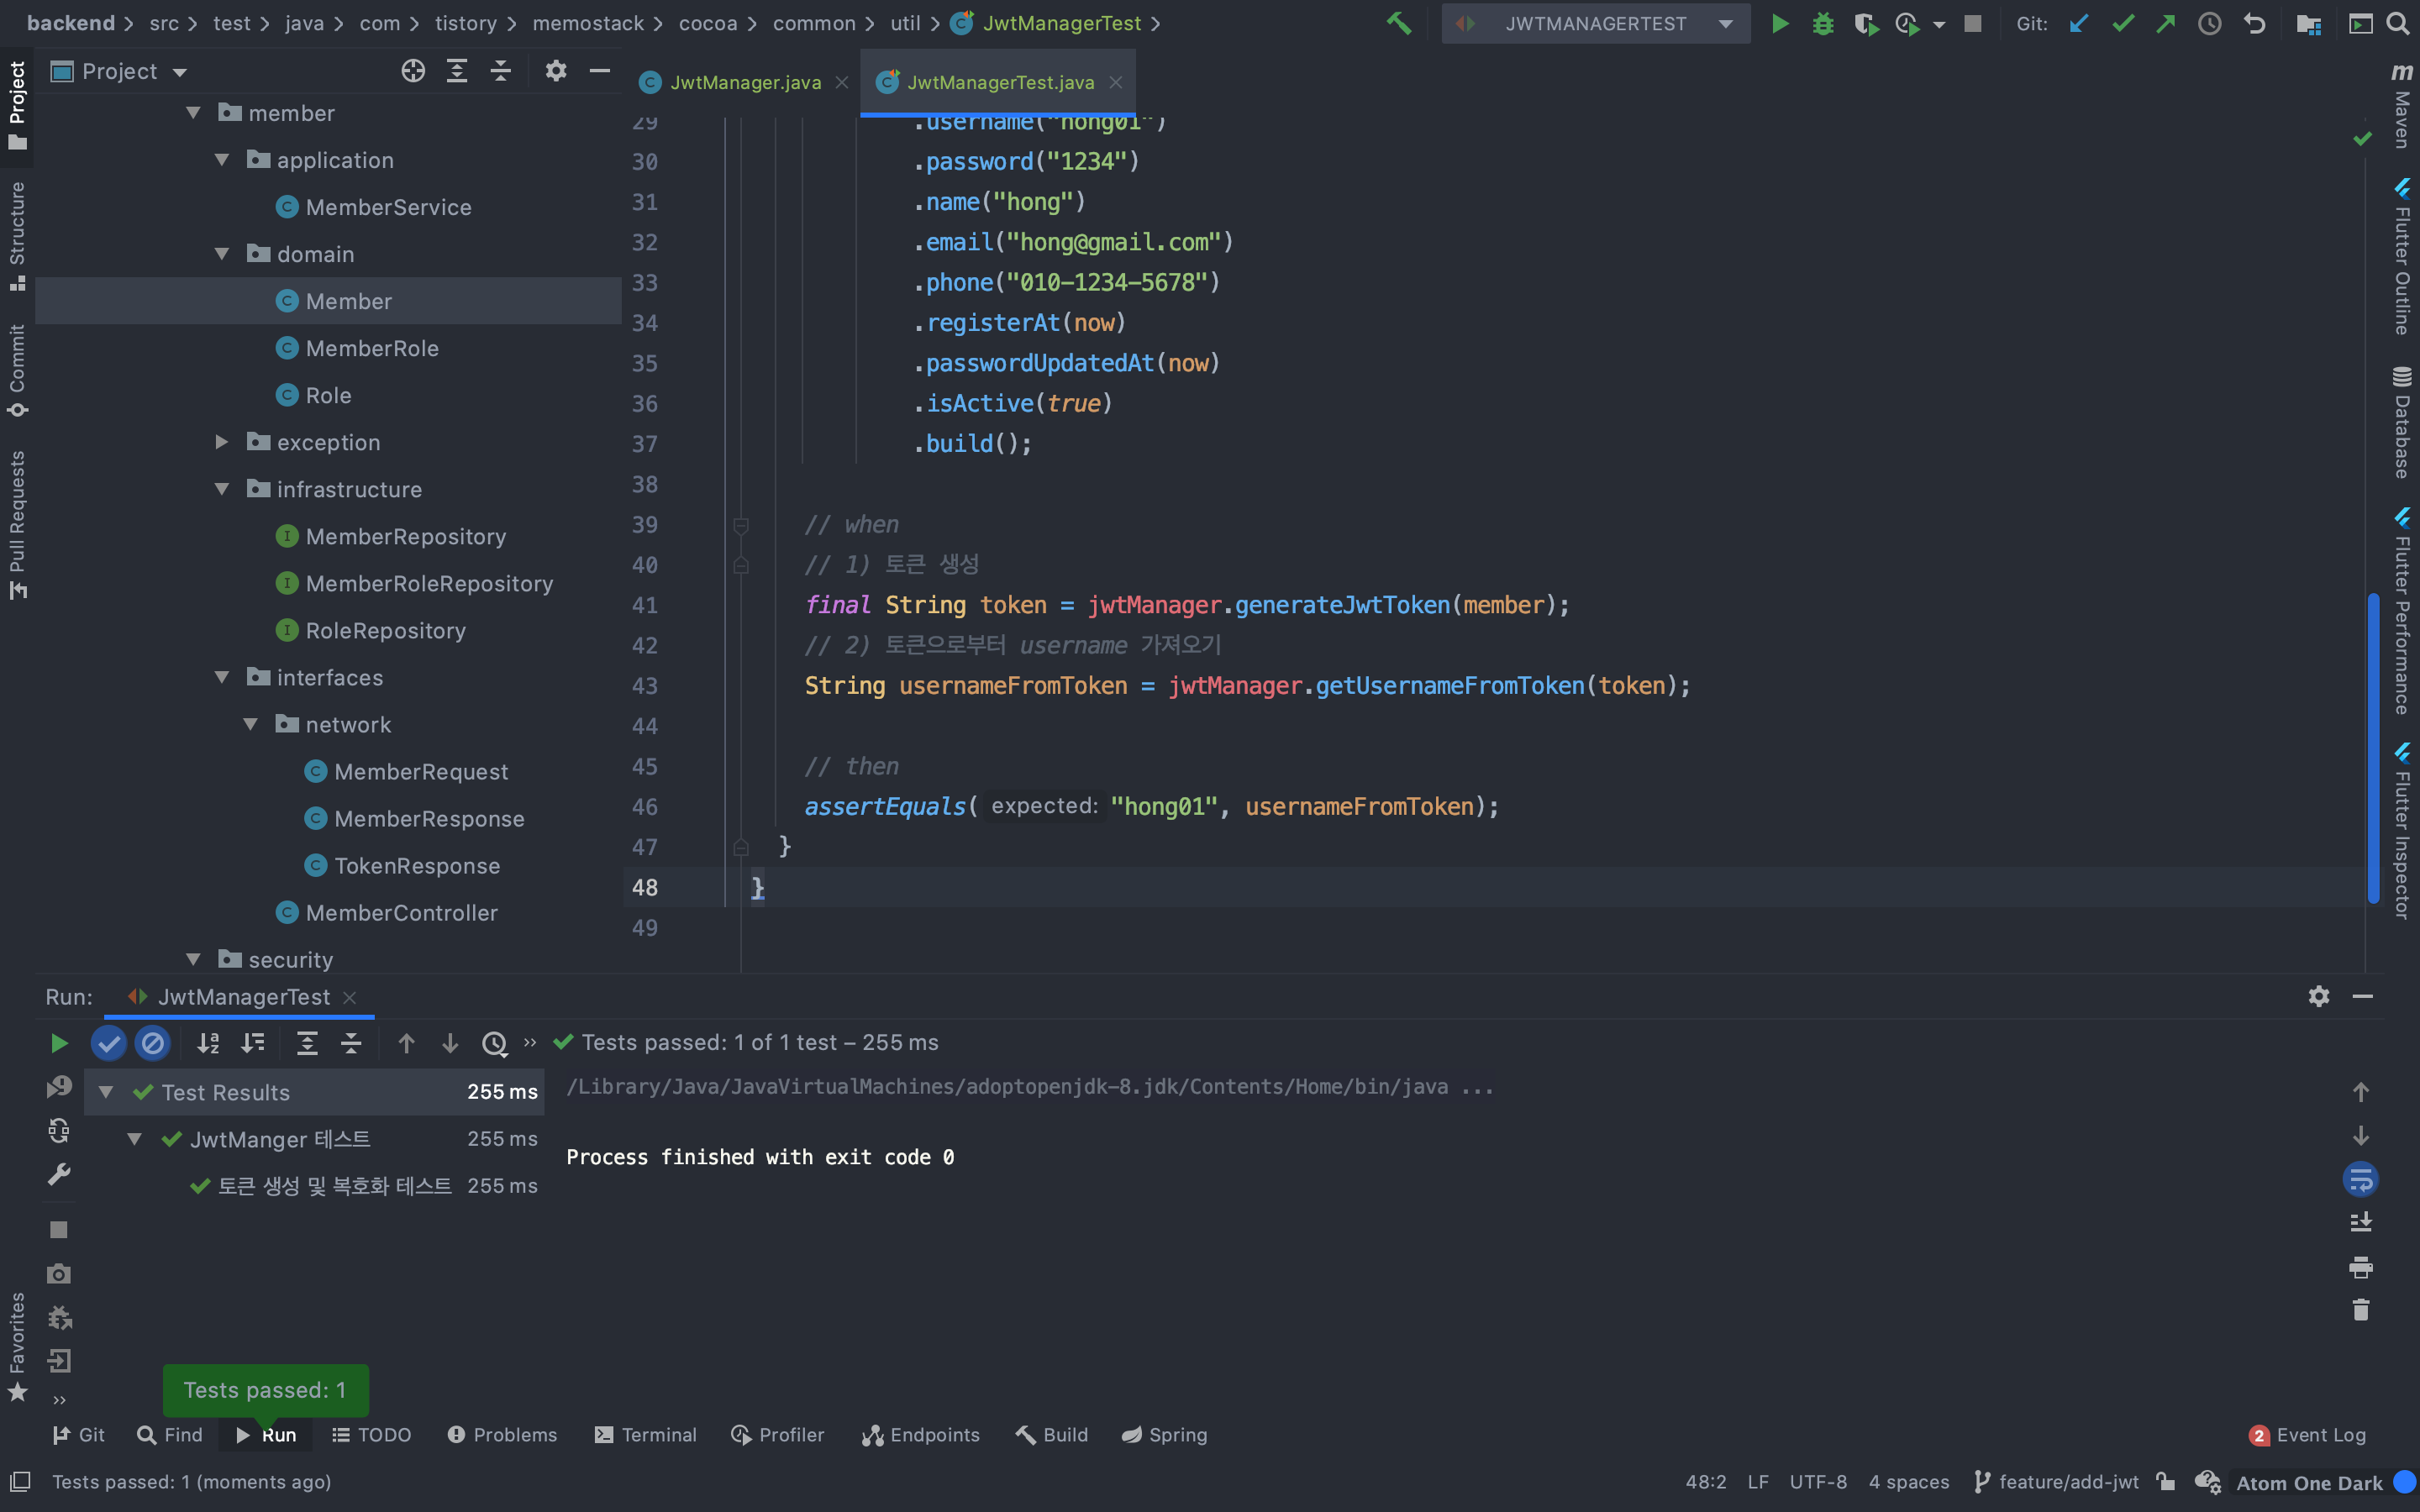Click the Debug bug icon in top toolbar
This screenshot has height=1512, width=2420.
pyautogui.click(x=1823, y=23)
